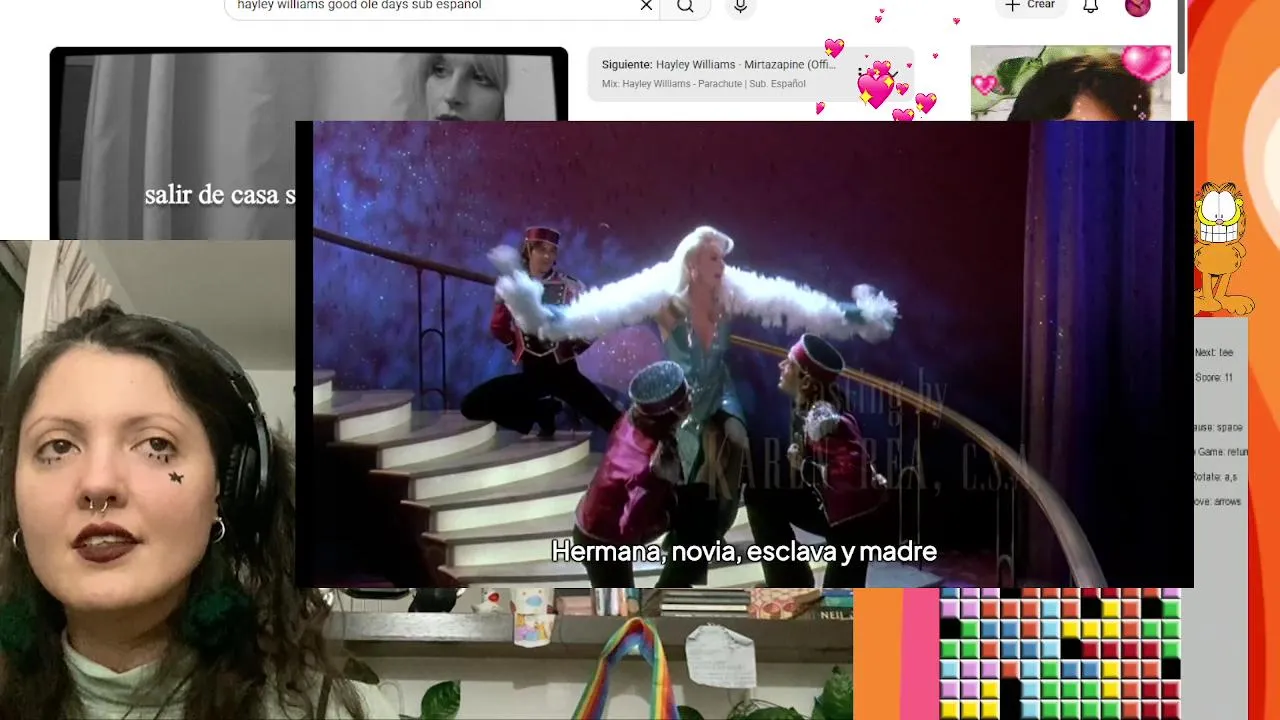Click the 'Score: 11' text
Image resolution: width=1280 pixels, height=720 pixels.
[1214, 377]
